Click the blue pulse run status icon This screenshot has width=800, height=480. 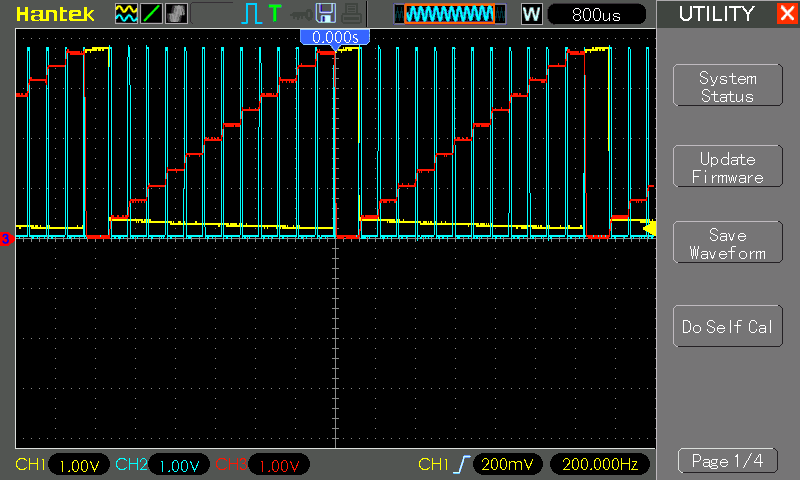251,14
